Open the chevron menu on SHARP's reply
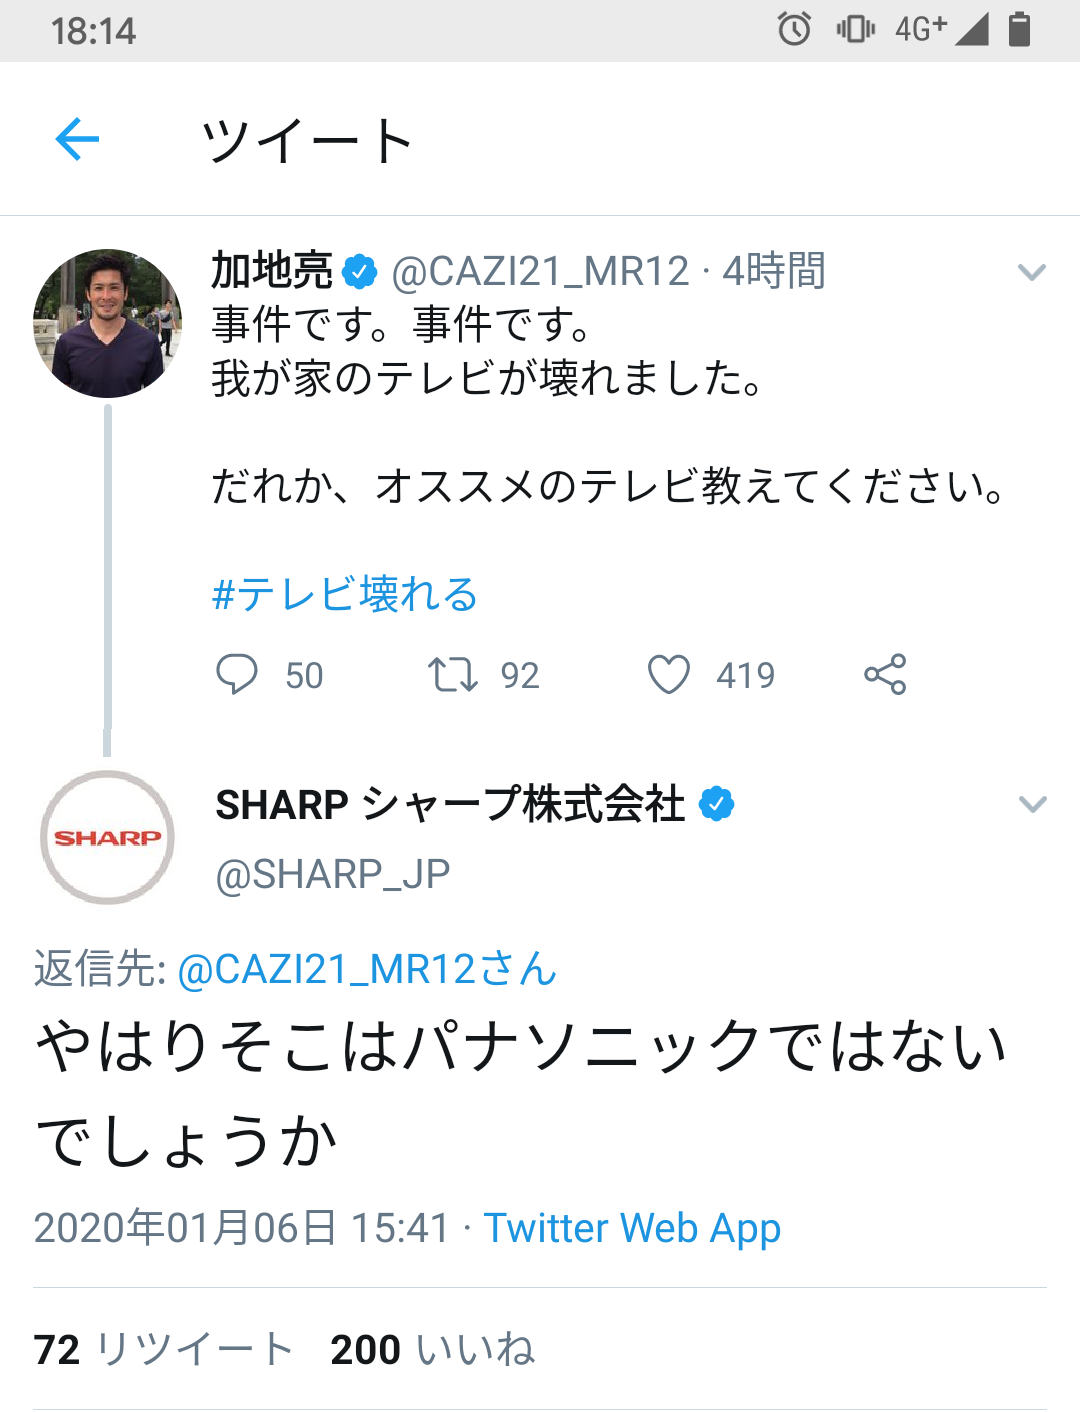1080x1412 pixels. tap(1031, 804)
